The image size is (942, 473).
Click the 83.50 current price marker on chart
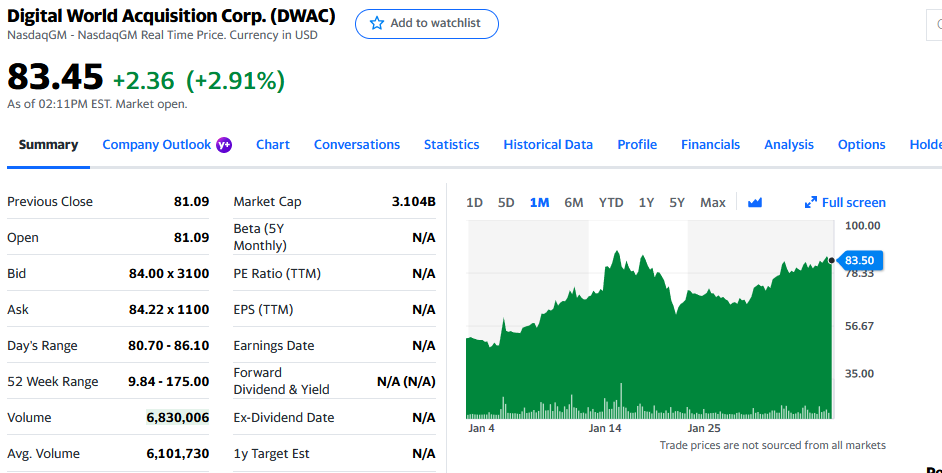coord(859,260)
